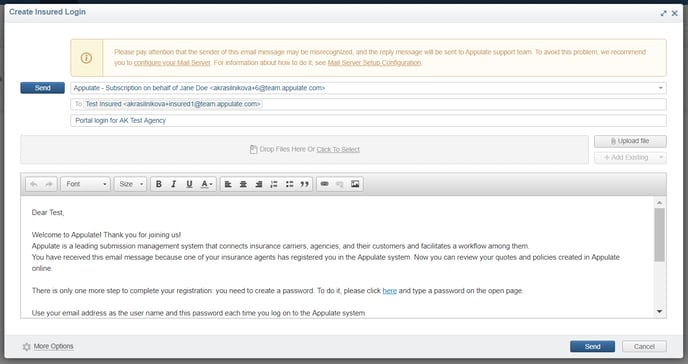Expand the Add Existing dropdown arrow
The image size is (688, 364).
(x=661, y=157)
